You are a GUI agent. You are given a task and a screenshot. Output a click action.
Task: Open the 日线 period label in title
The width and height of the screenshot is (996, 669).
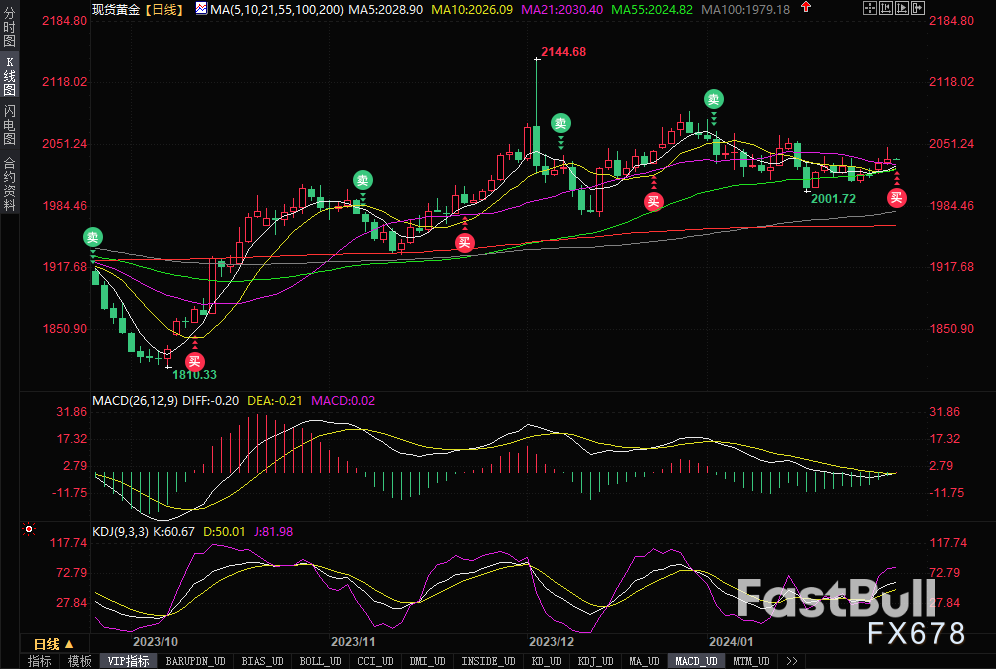click(164, 9)
